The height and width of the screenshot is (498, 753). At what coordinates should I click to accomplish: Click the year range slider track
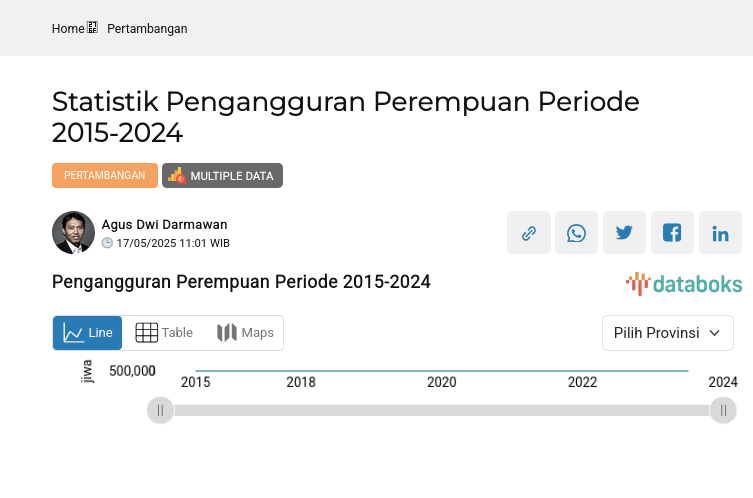tap(442, 411)
